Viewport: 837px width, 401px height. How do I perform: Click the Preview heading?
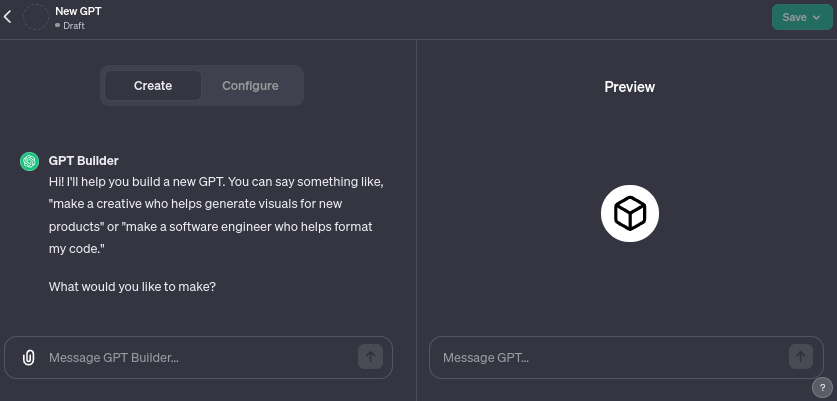630,87
